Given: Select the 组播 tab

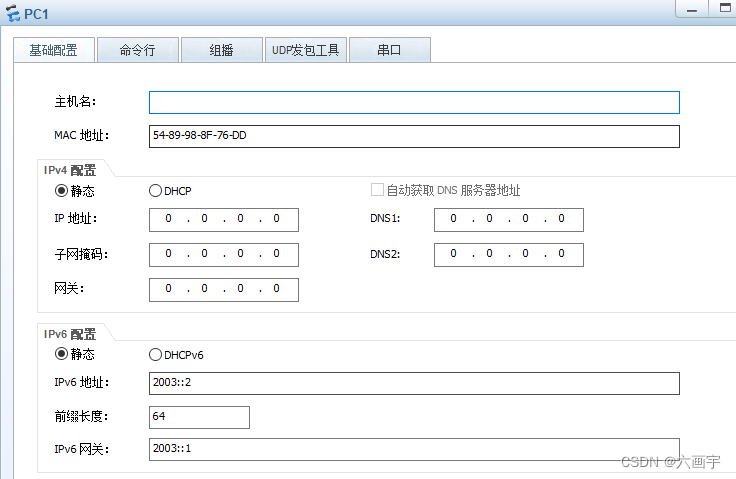Looking at the screenshot, I should pyautogui.click(x=222, y=50).
